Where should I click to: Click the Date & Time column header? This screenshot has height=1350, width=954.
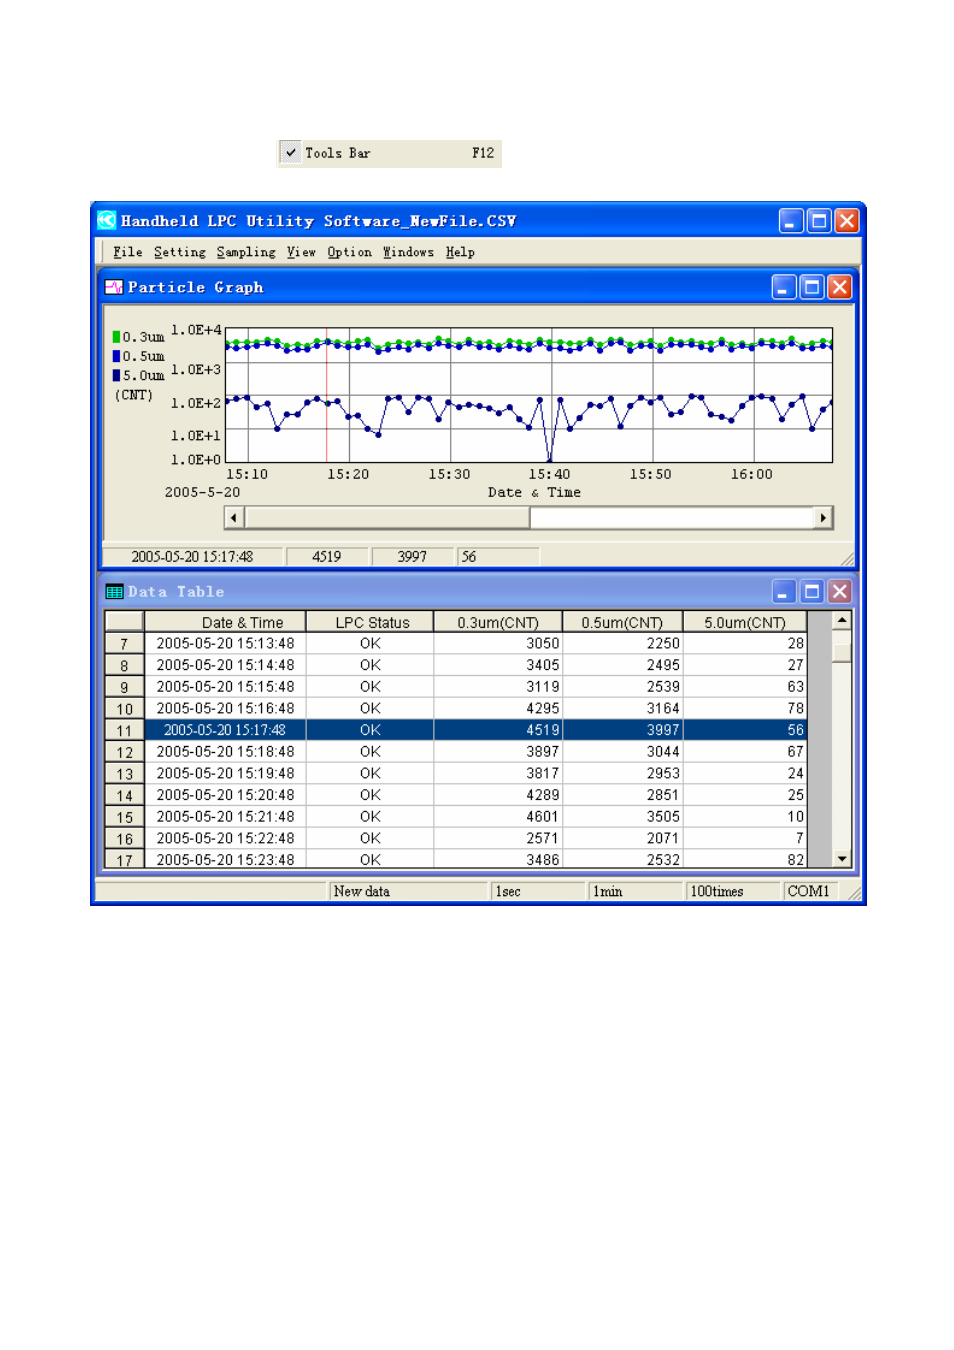click(x=225, y=622)
